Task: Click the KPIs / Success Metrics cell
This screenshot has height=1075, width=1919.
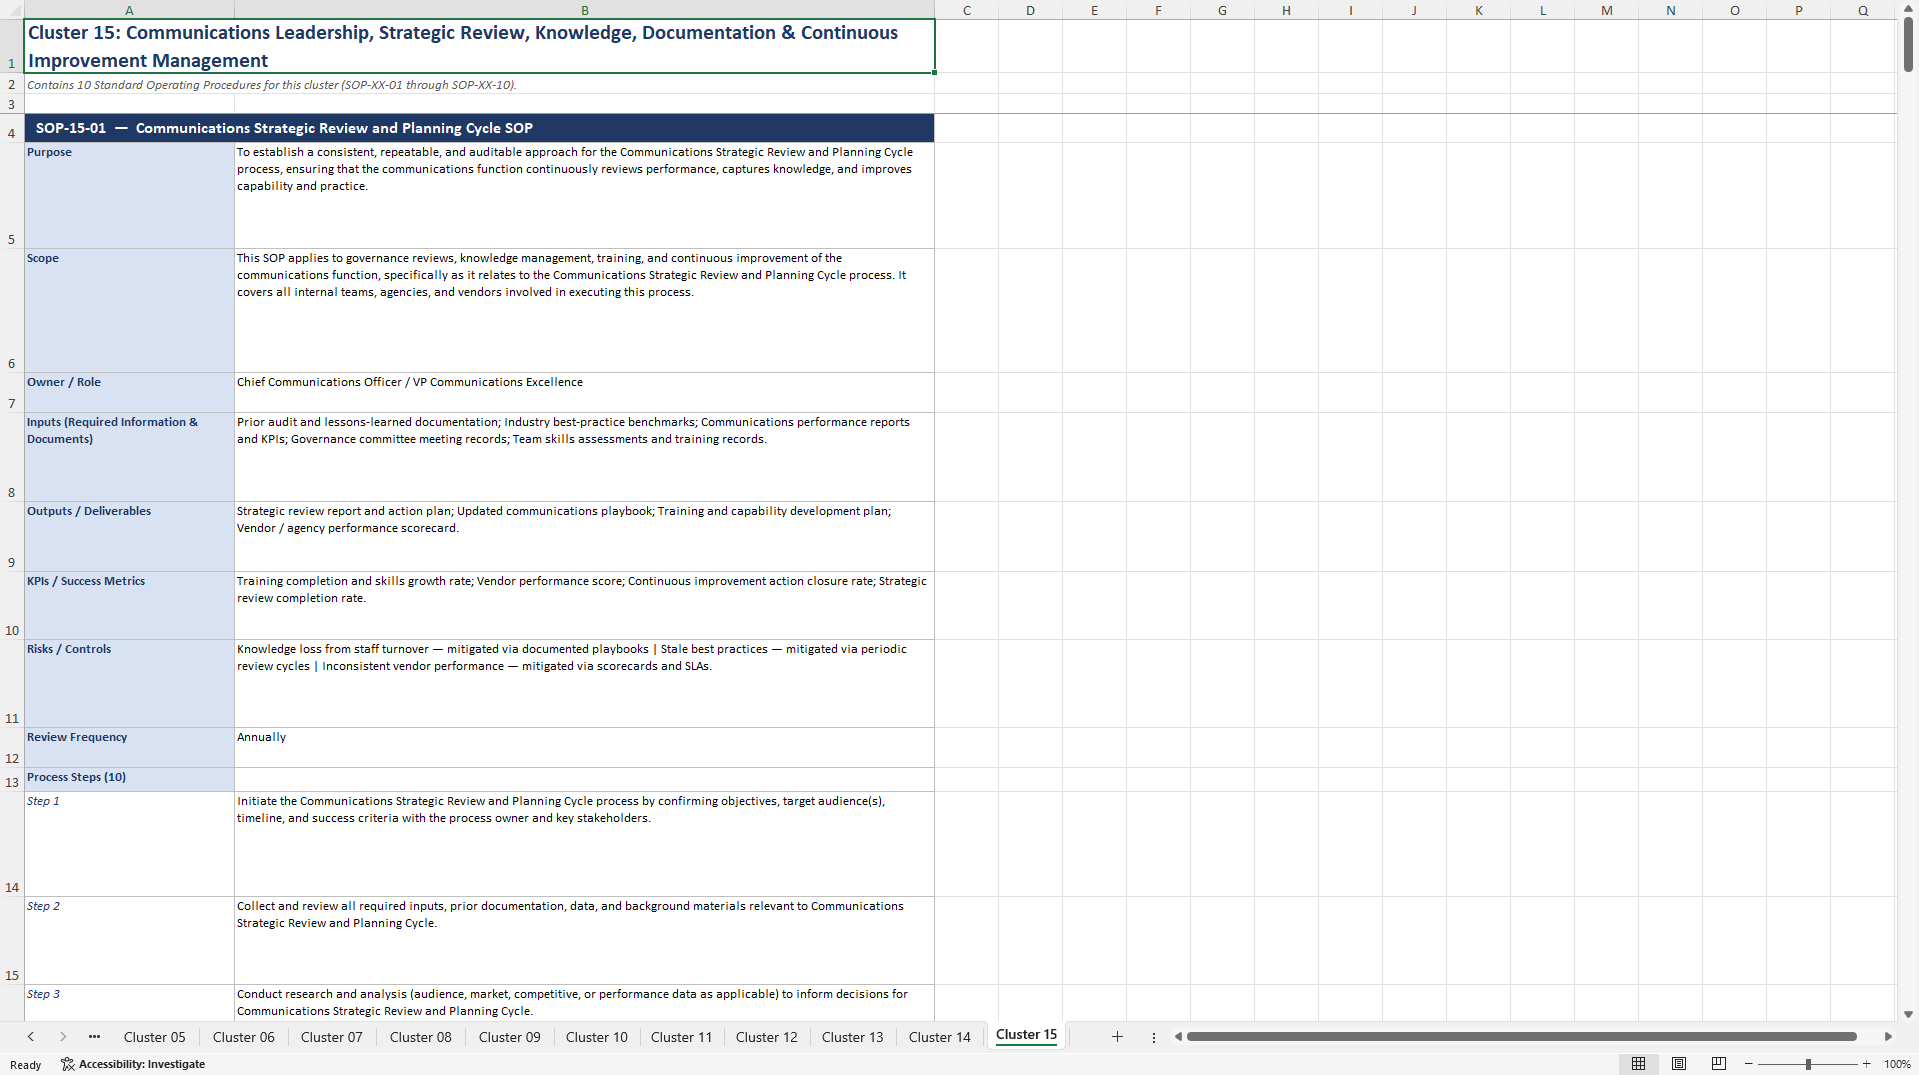Action: coord(129,606)
